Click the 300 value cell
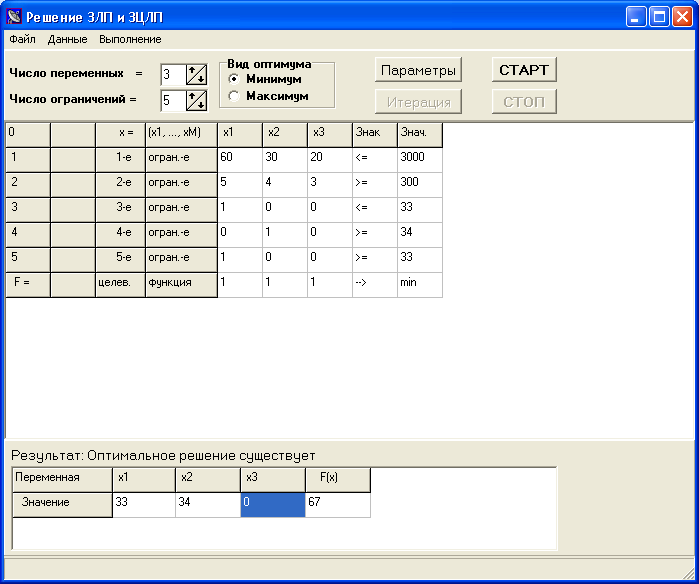The height and width of the screenshot is (584, 699). (420, 185)
